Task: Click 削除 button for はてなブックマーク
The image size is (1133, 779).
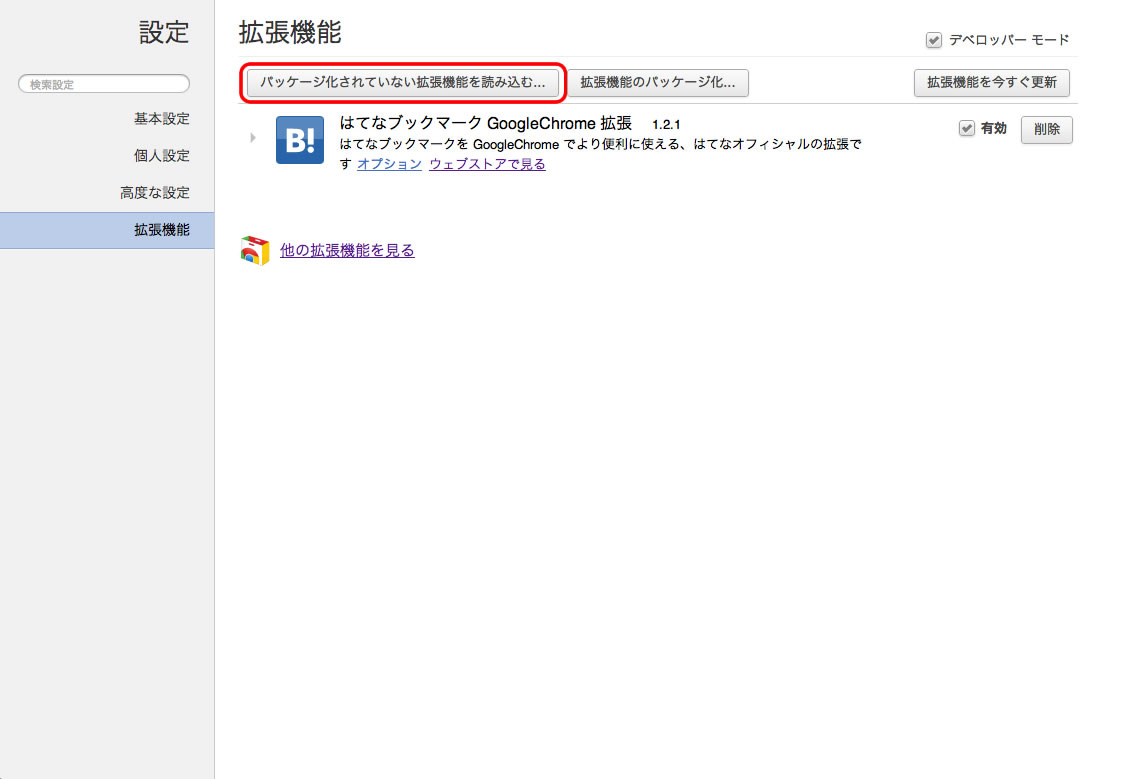Action: [1046, 129]
